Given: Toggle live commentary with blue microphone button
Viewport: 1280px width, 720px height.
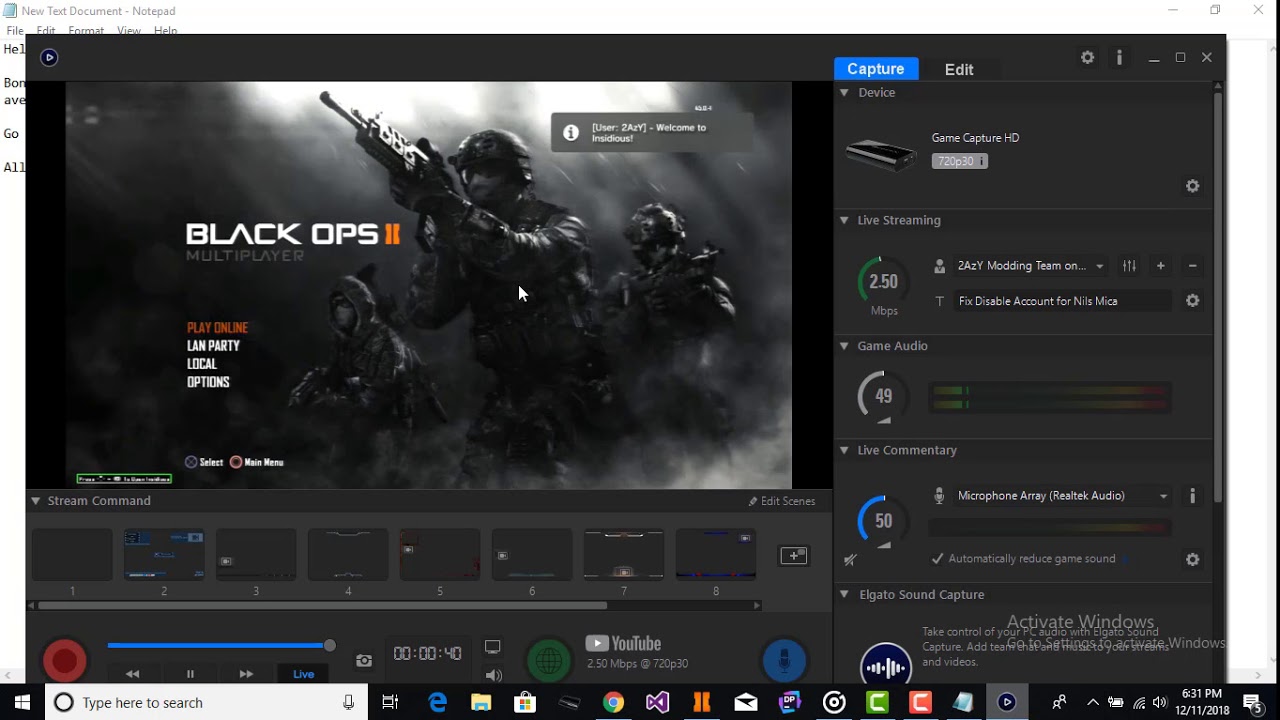Looking at the screenshot, I should [x=784, y=660].
